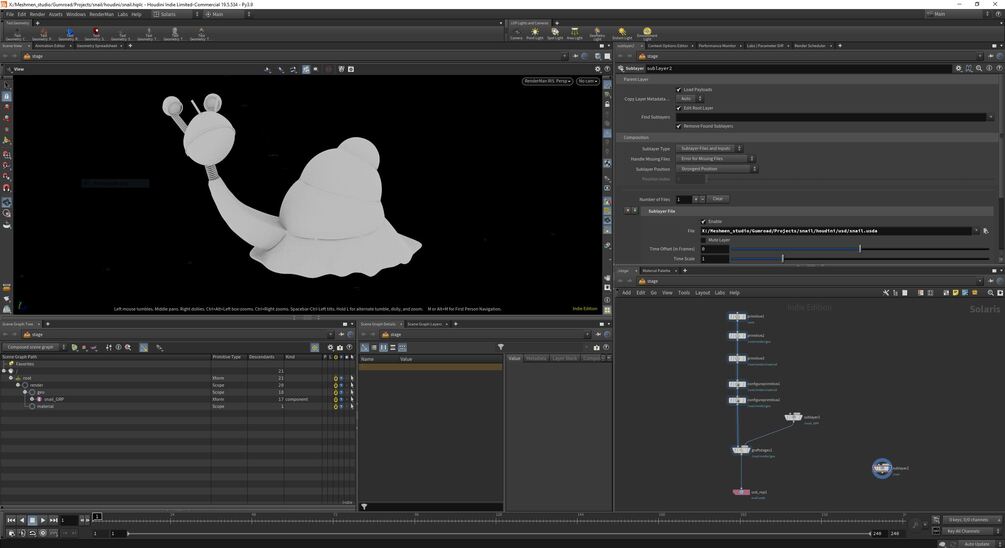The image size is (1005, 548).
Task: Adjust Time Scale slider handle
Action: coord(782,258)
